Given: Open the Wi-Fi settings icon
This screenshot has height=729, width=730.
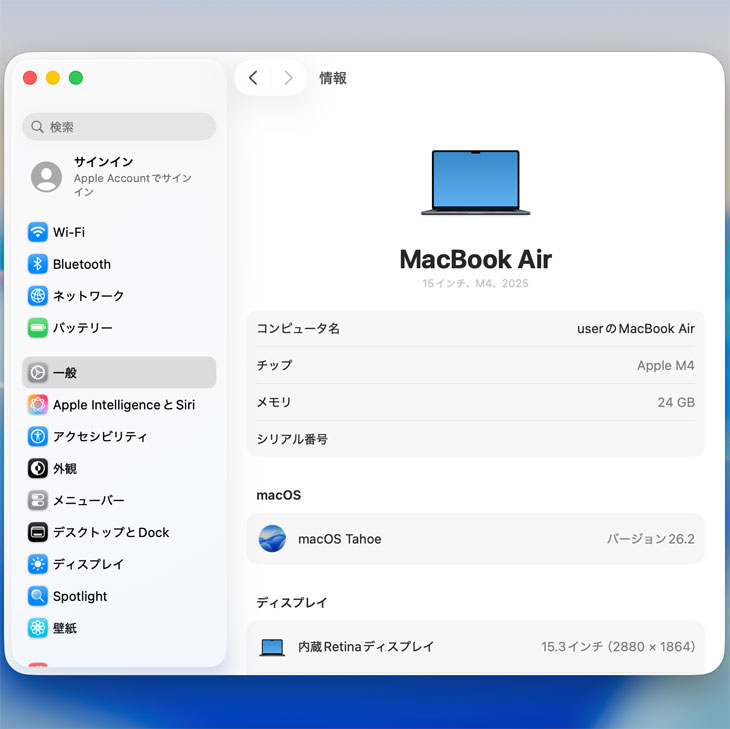Looking at the screenshot, I should [38, 232].
